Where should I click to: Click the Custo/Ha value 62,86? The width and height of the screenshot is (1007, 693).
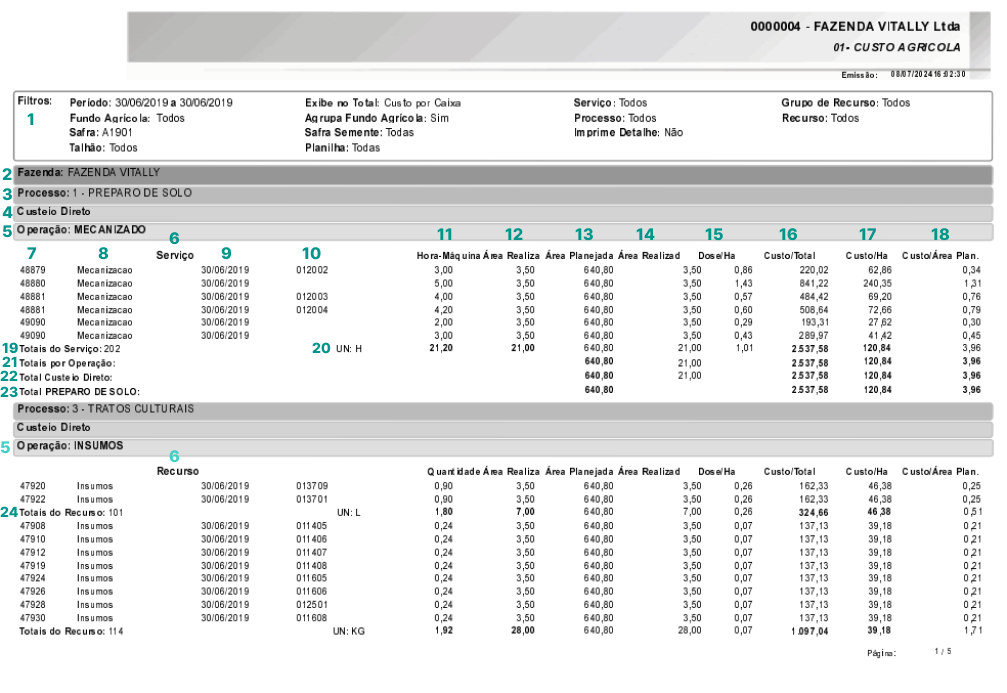click(x=880, y=270)
